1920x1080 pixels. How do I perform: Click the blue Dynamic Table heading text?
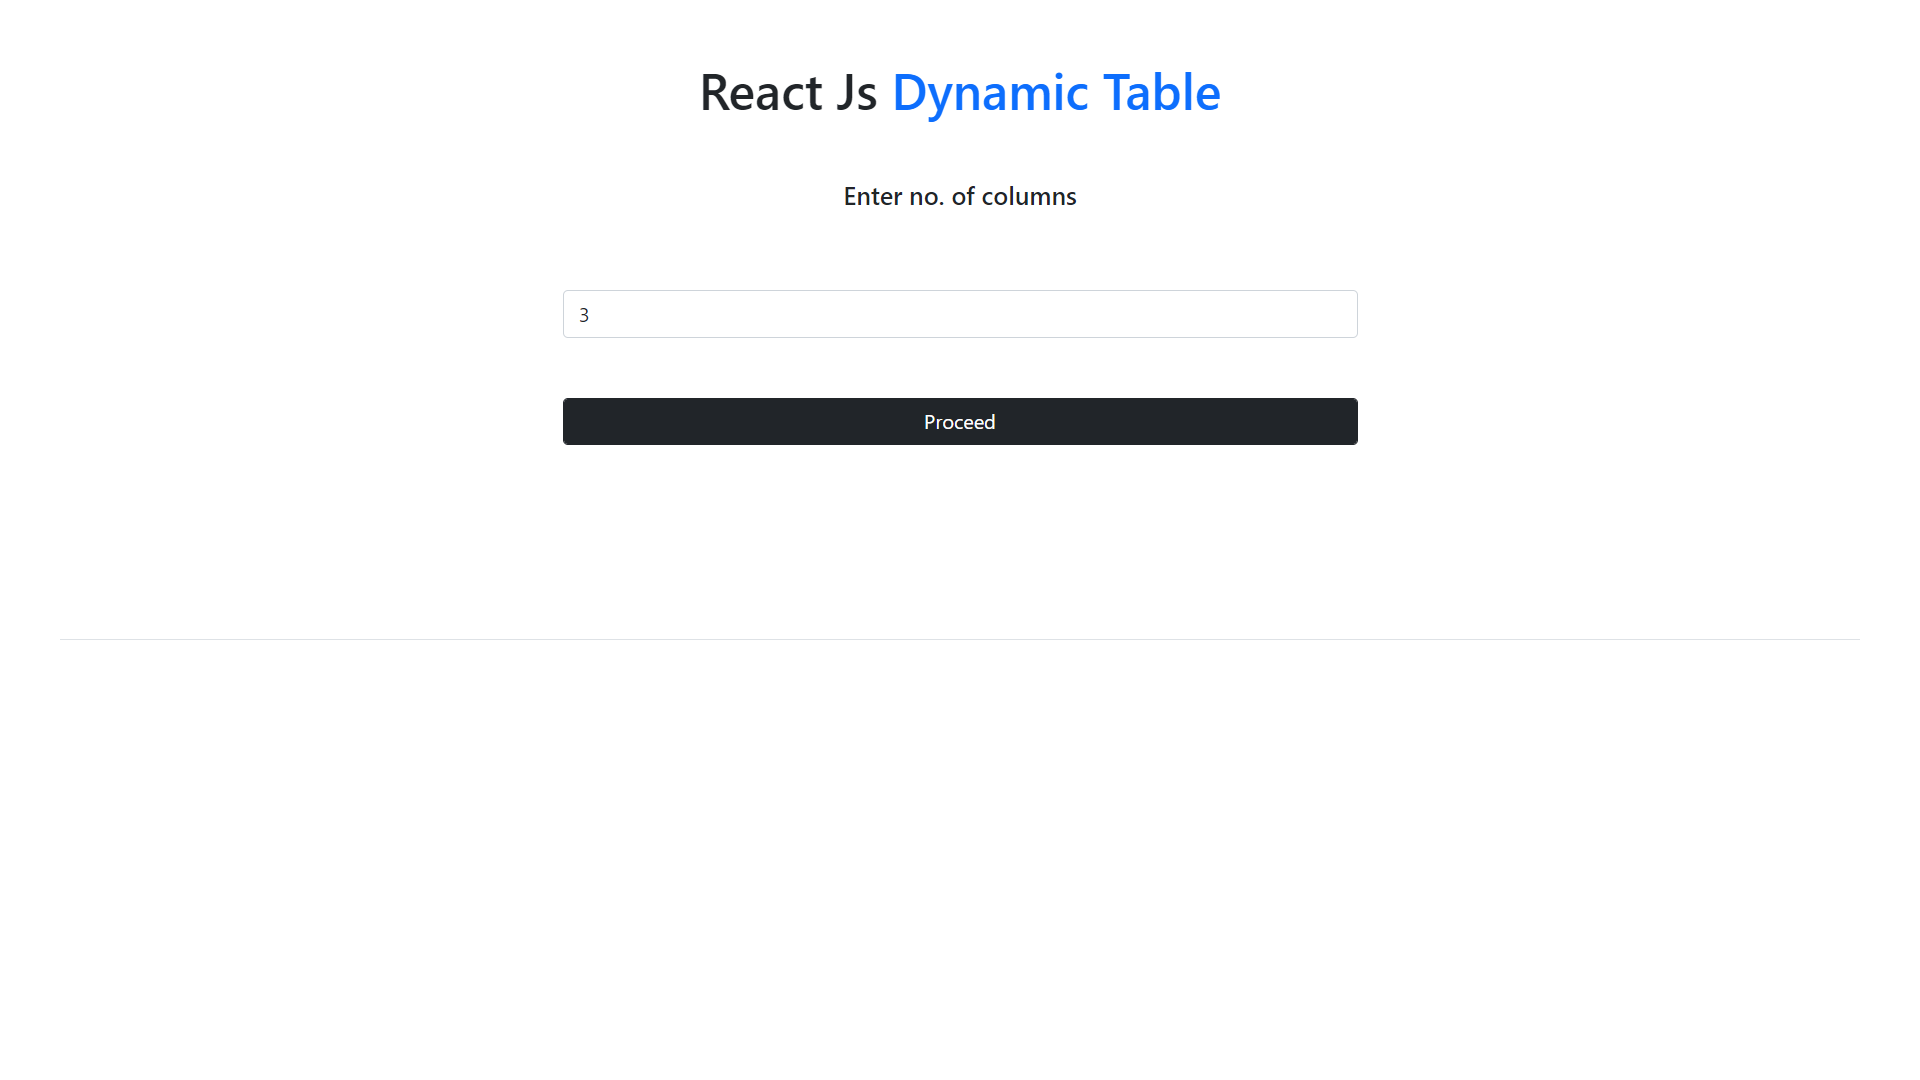click(x=1055, y=92)
